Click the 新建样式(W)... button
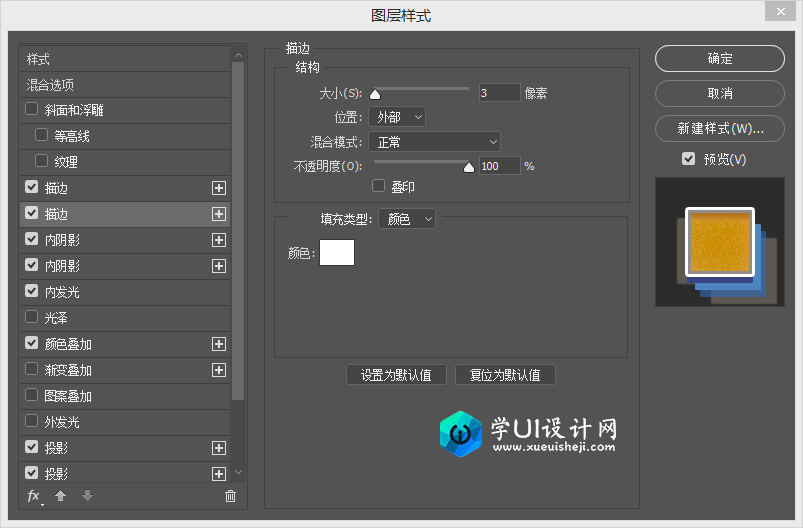803x528 pixels. [720, 128]
